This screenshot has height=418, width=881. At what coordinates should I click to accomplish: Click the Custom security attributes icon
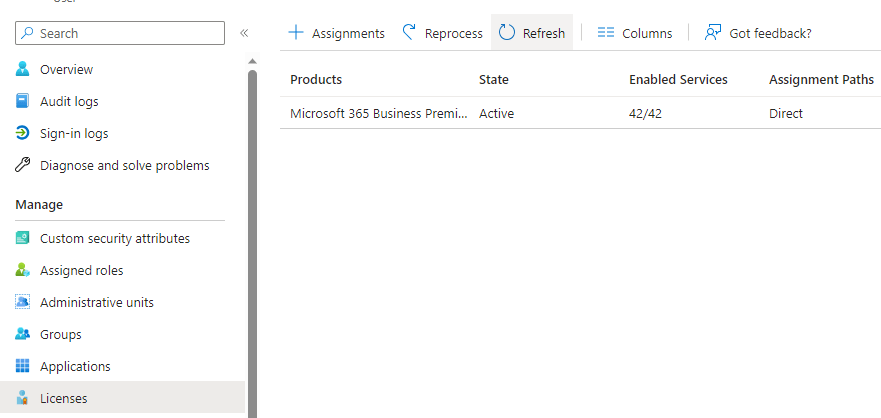23,239
